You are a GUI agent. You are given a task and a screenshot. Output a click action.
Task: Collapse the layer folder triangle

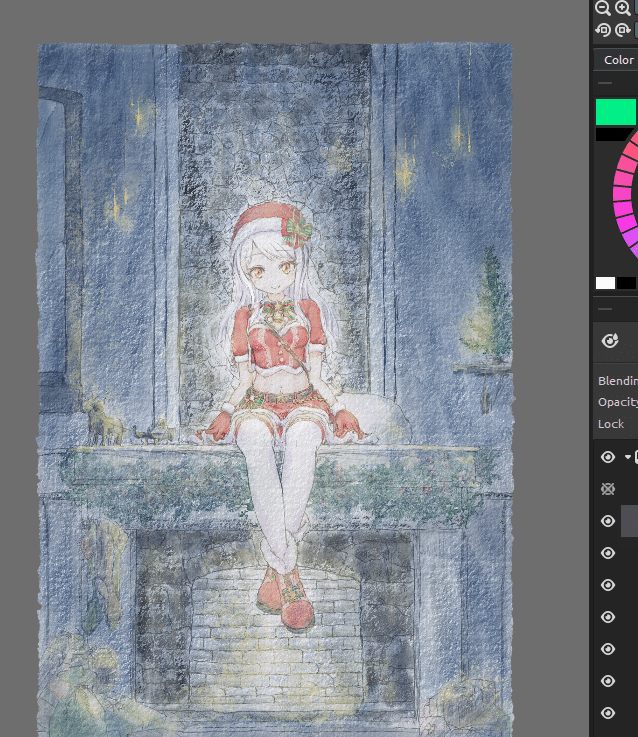[628, 457]
